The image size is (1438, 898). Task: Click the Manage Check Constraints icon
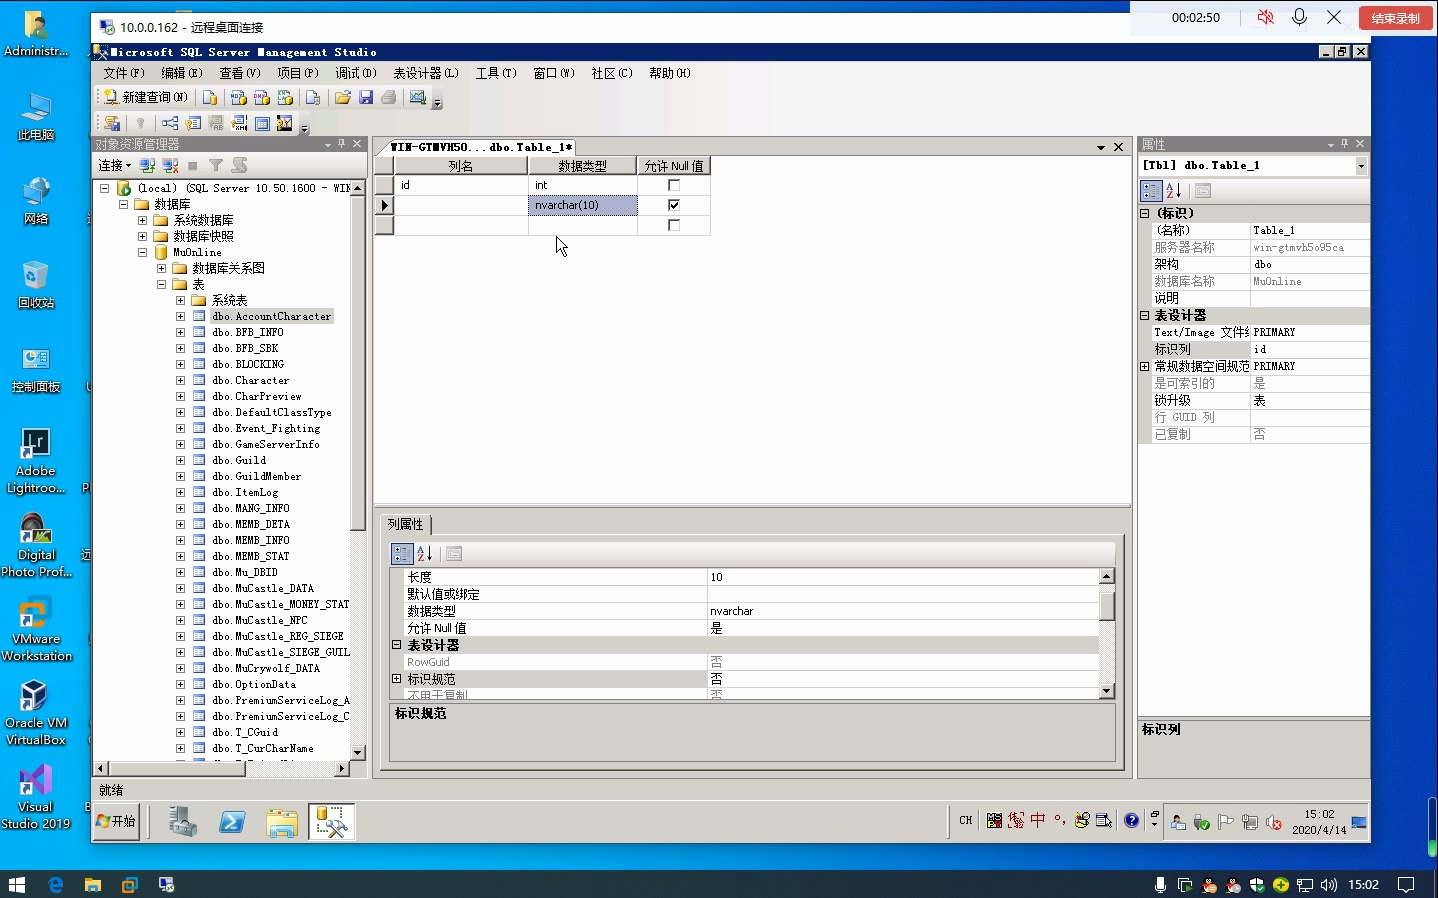click(262, 123)
